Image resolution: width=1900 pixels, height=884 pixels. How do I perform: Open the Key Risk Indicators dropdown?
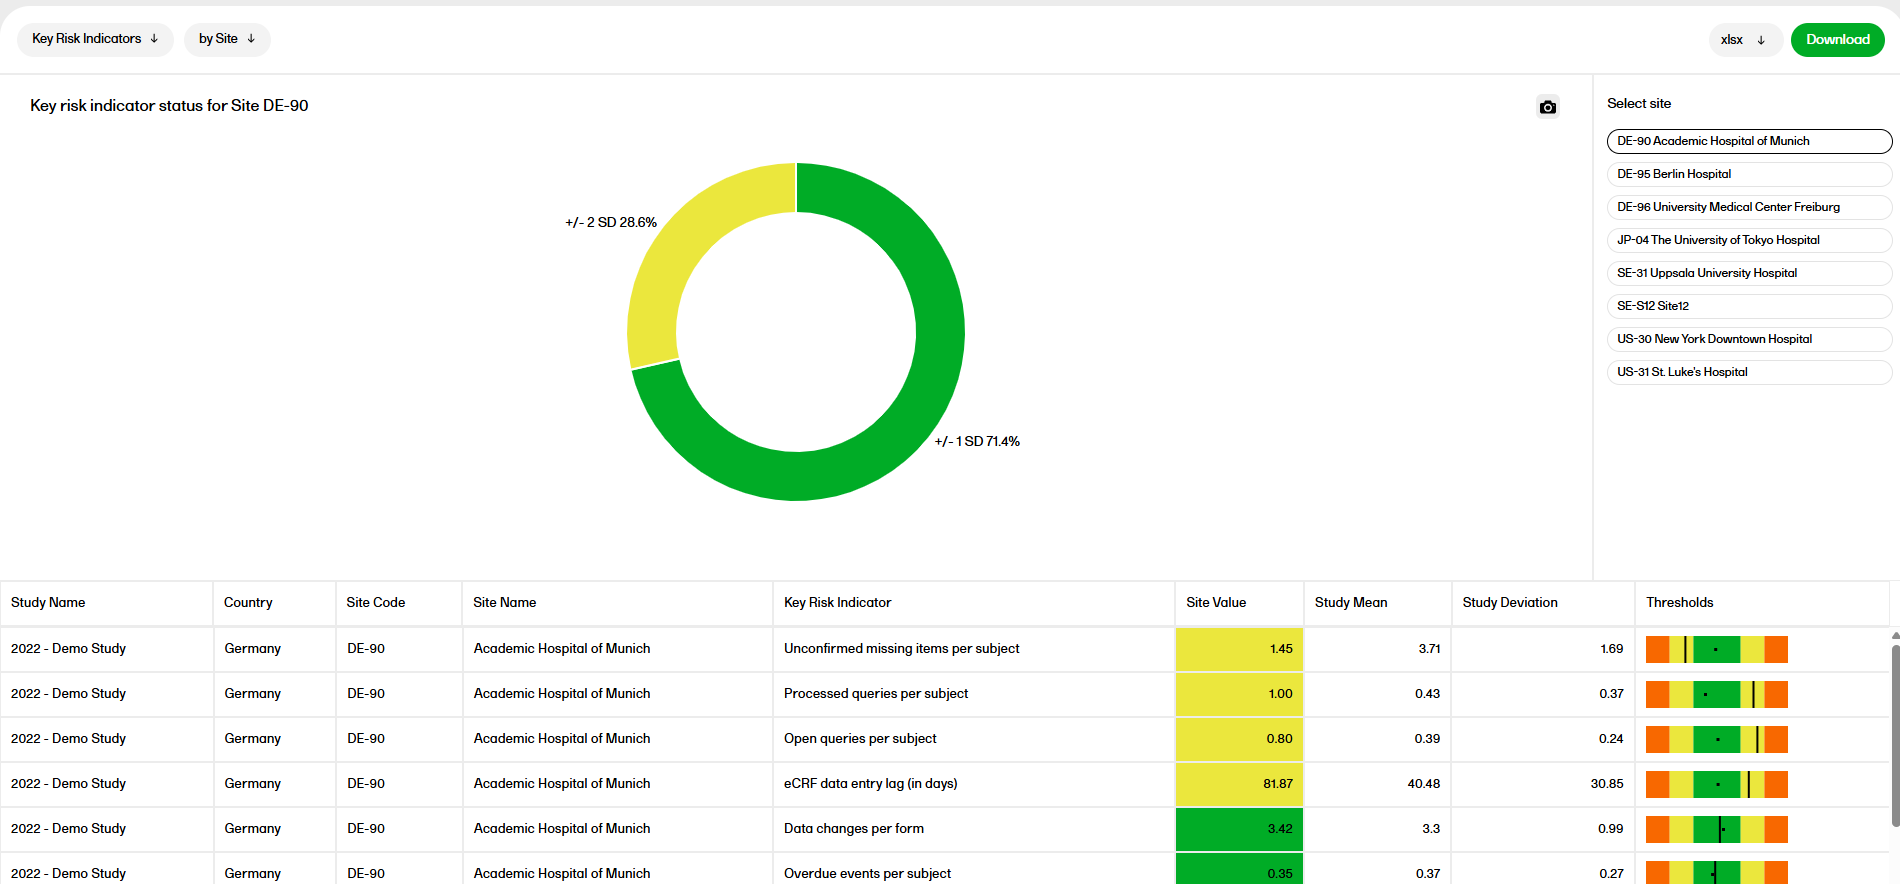pyautogui.click(x=95, y=39)
